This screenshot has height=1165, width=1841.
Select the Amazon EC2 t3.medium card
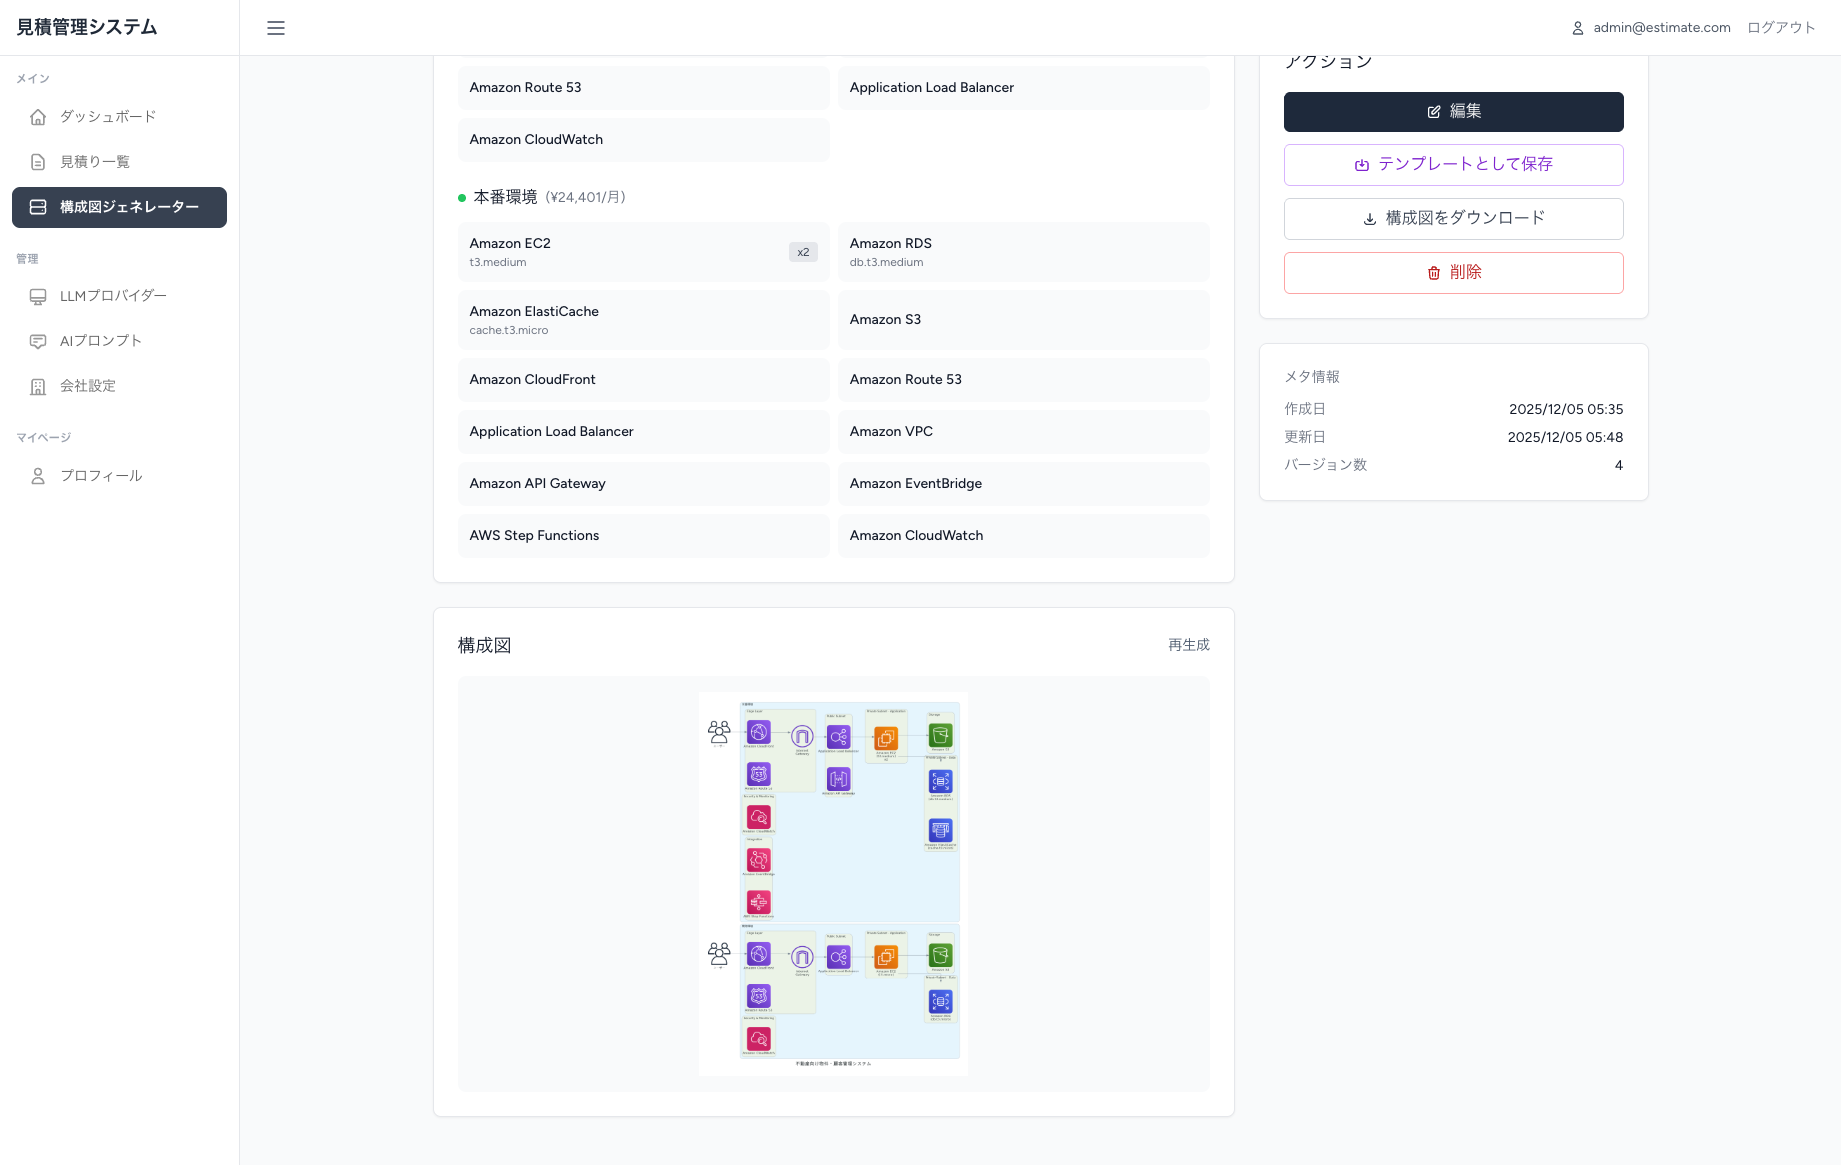[x=643, y=252]
